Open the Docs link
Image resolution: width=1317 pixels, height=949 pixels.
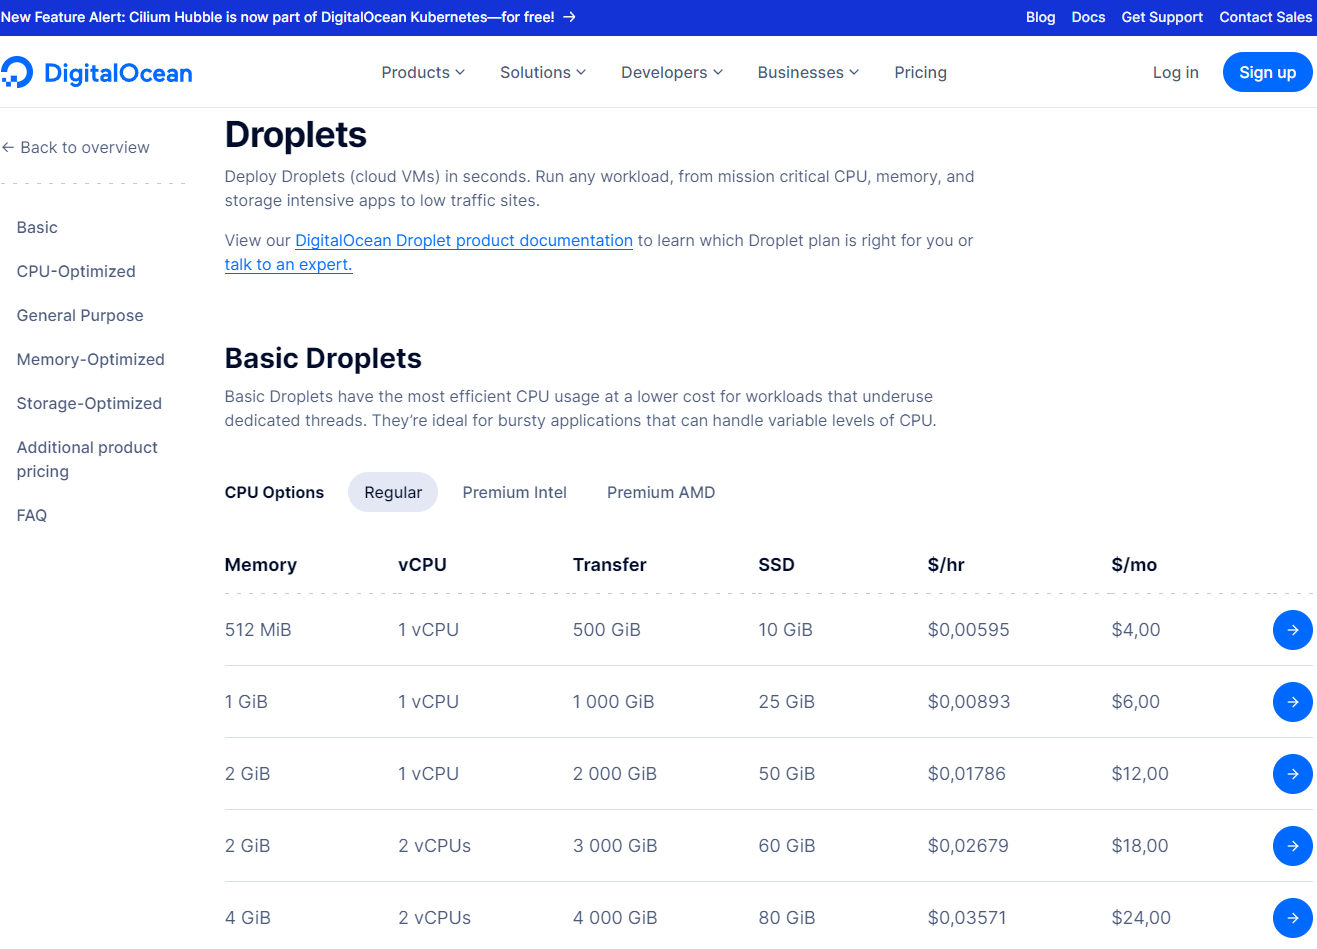1088,17
